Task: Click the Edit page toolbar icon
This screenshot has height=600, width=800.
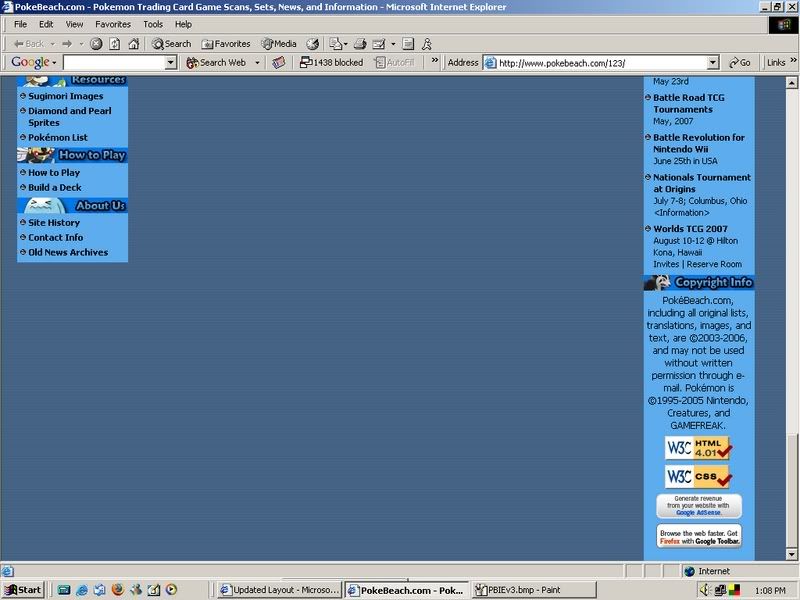Action: coord(379,44)
